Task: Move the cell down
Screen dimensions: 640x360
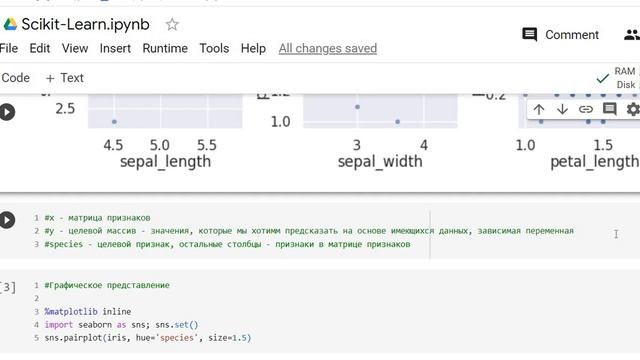Action: click(x=562, y=109)
